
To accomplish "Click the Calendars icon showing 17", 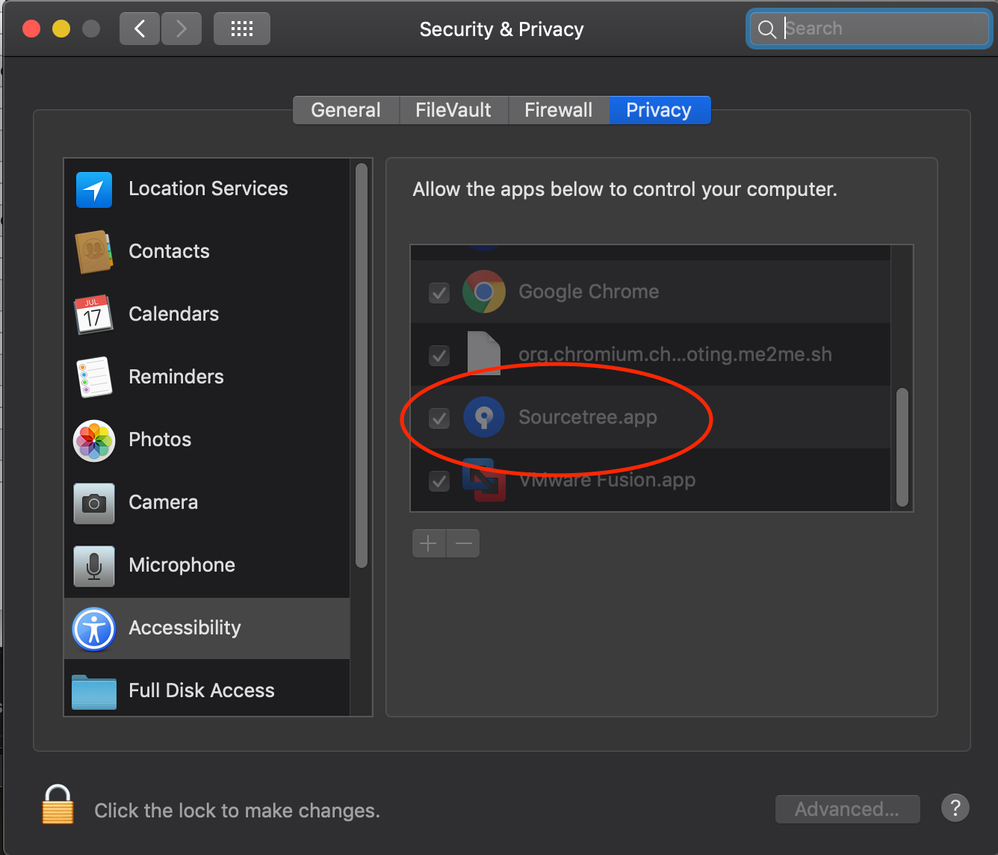I will (x=94, y=314).
